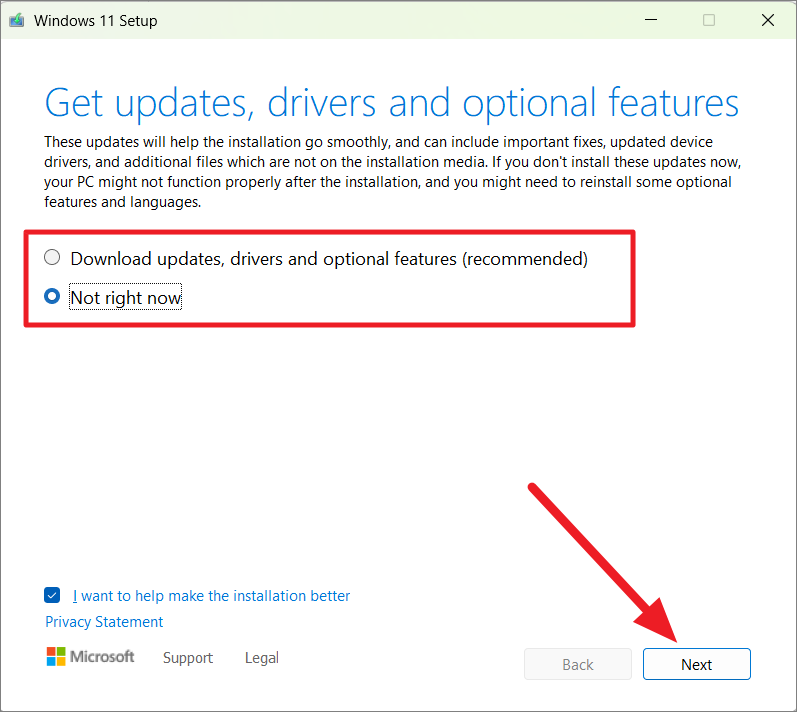Click the 'Get updates, drivers and optional features' heading

click(391, 103)
